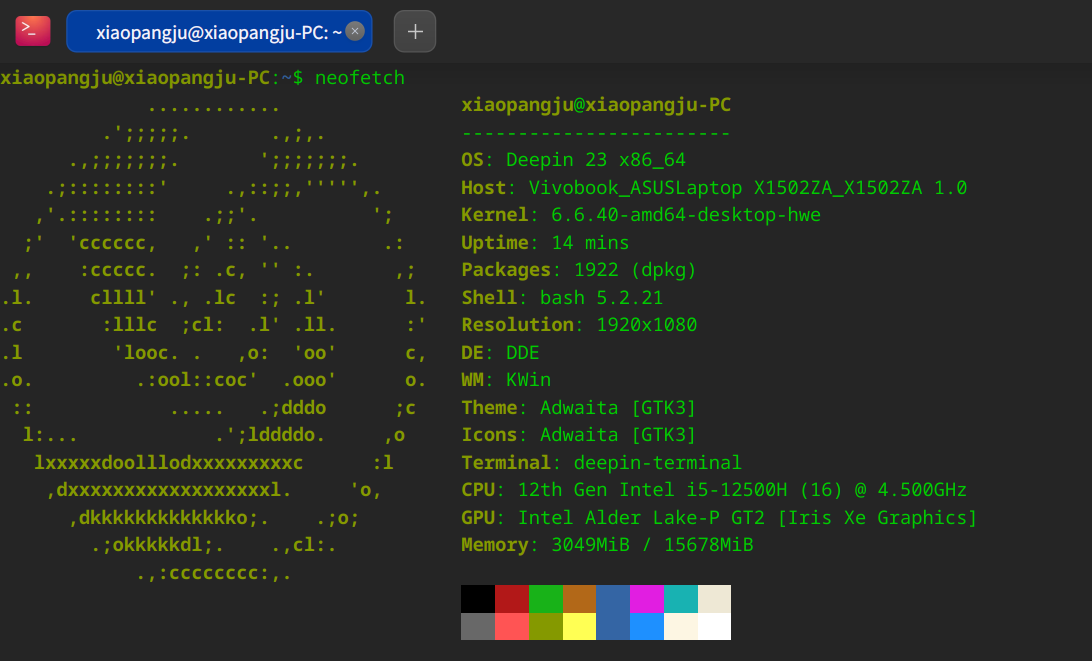Click the brown color block

579,599
